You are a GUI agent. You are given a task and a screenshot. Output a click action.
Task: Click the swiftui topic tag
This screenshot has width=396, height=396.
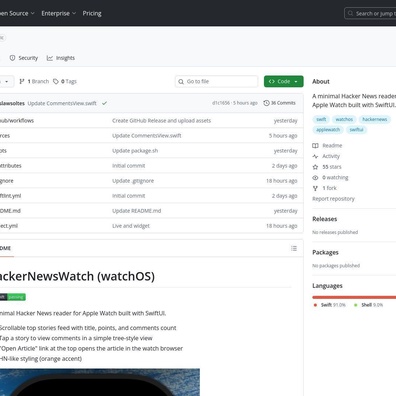tap(356, 130)
